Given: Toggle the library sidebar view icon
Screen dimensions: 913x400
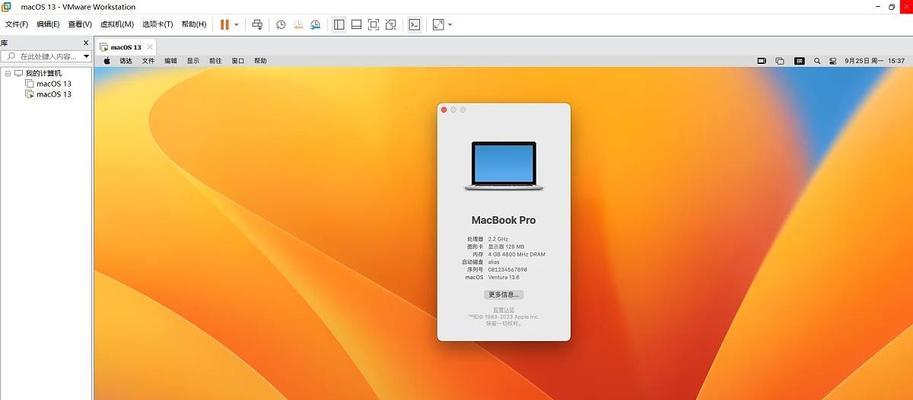Looking at the screenshot, I should 339,24.
